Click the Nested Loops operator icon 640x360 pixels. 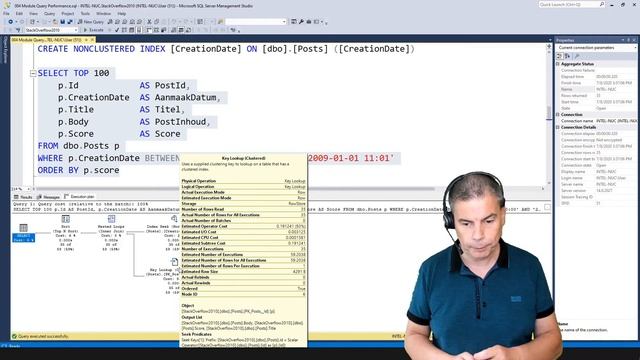111,219
